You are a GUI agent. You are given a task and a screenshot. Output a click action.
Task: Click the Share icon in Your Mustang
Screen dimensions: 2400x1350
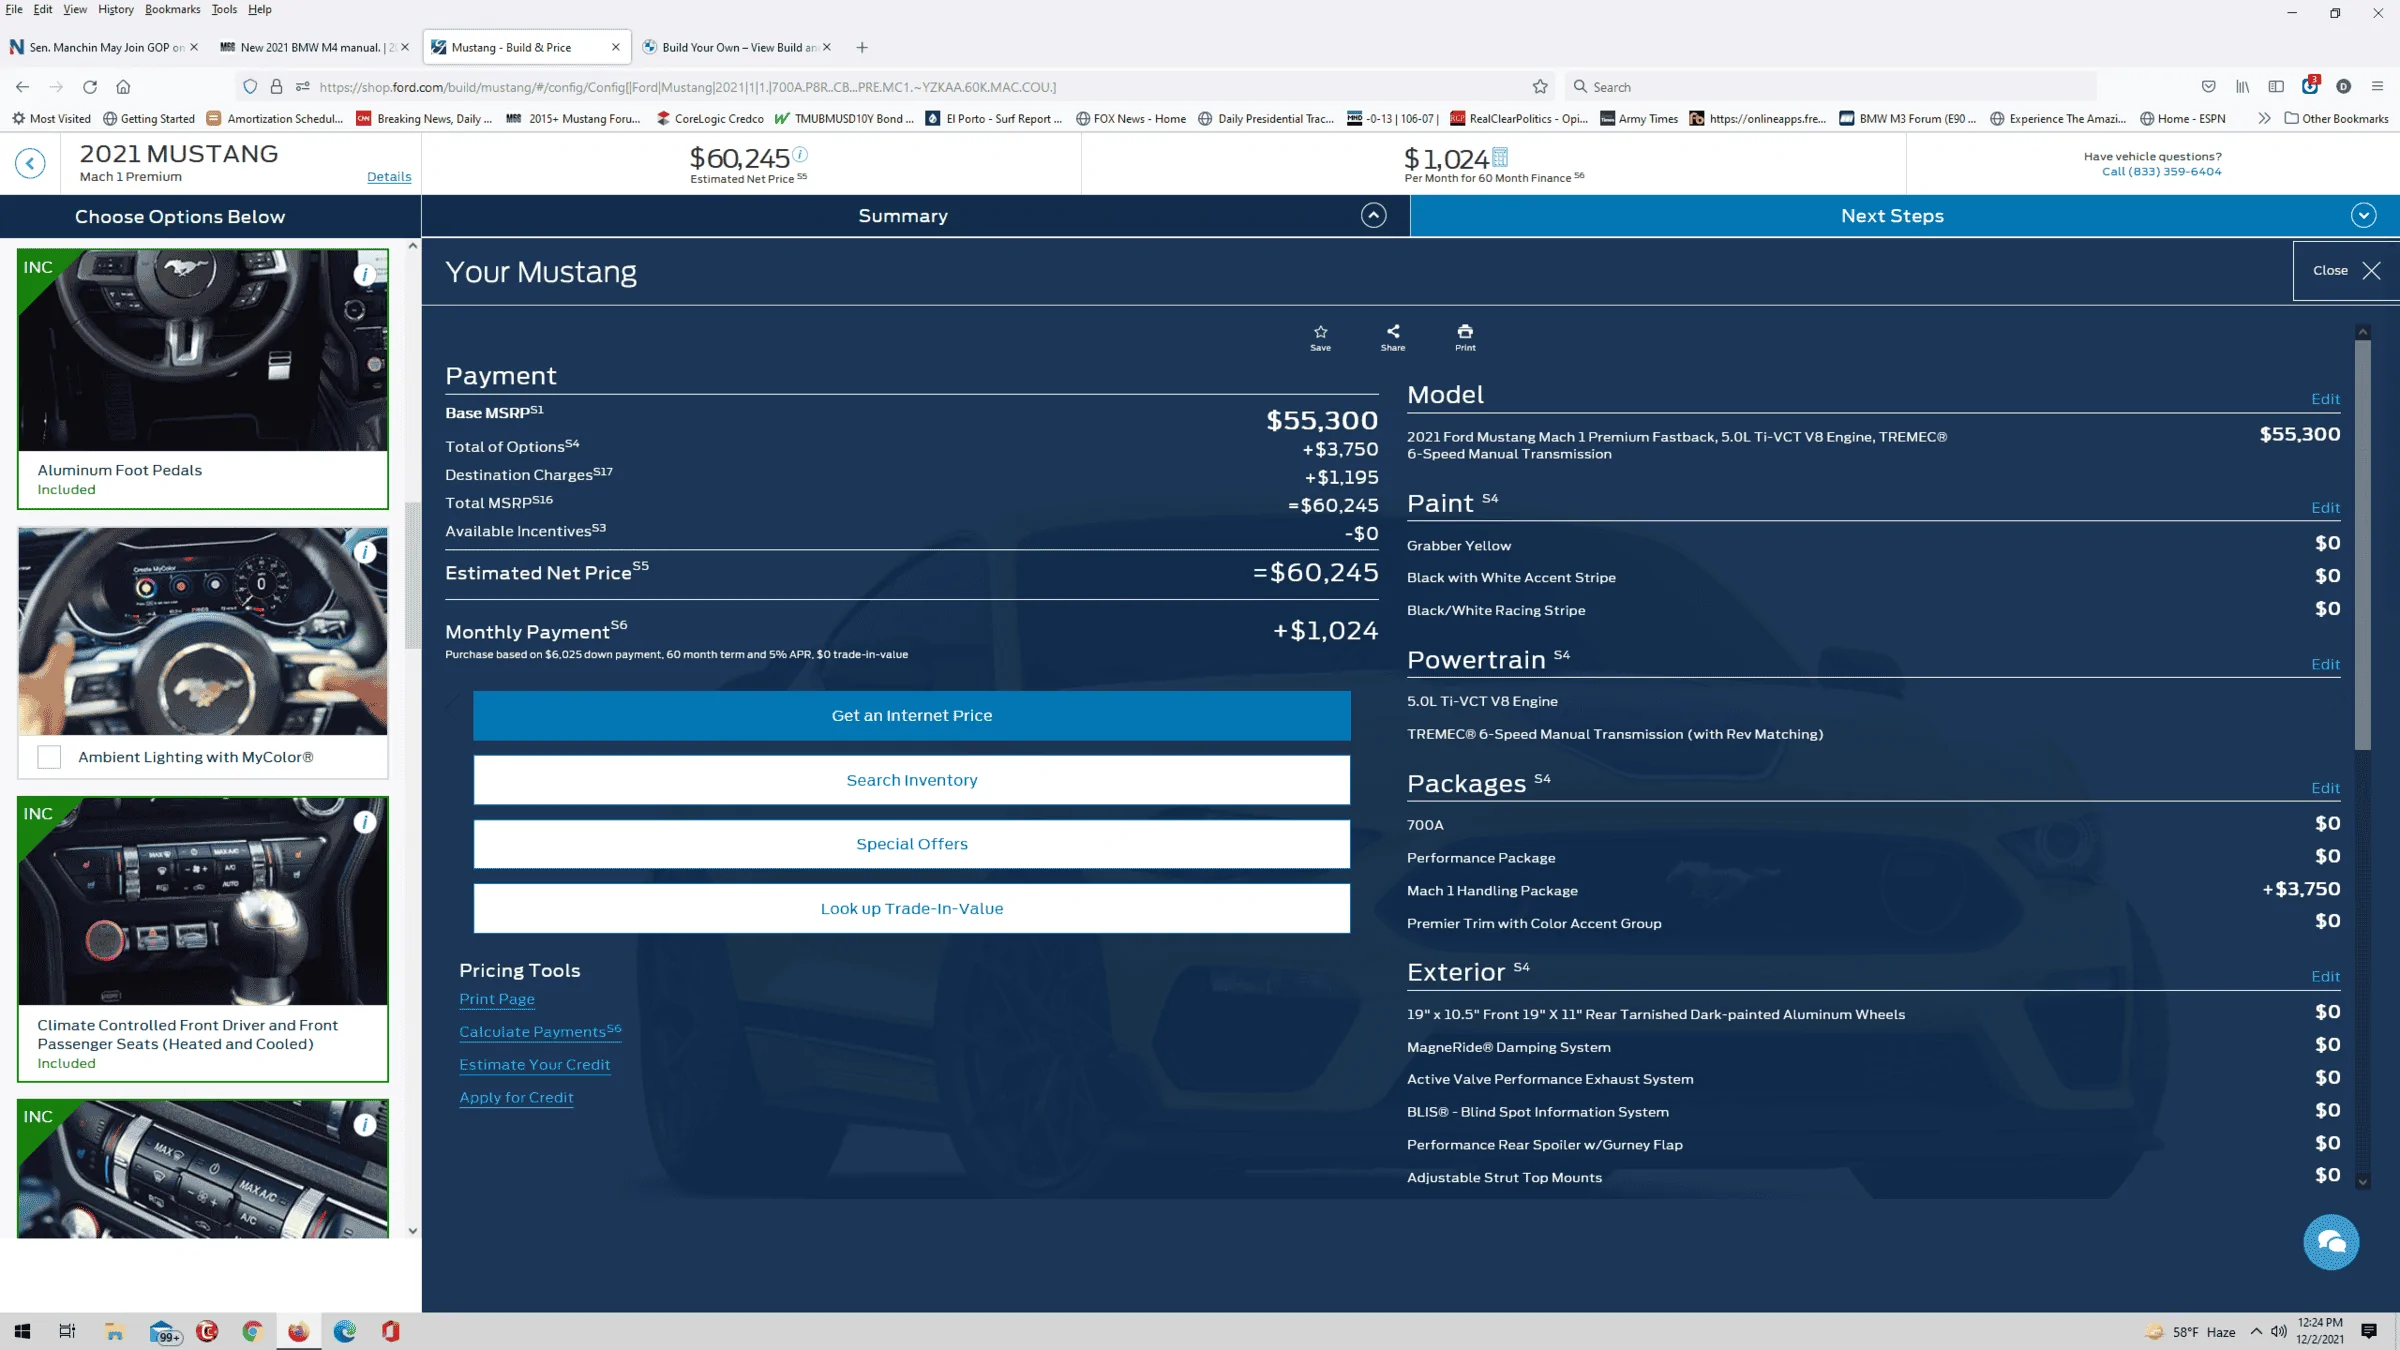[x=1393, y=332]
